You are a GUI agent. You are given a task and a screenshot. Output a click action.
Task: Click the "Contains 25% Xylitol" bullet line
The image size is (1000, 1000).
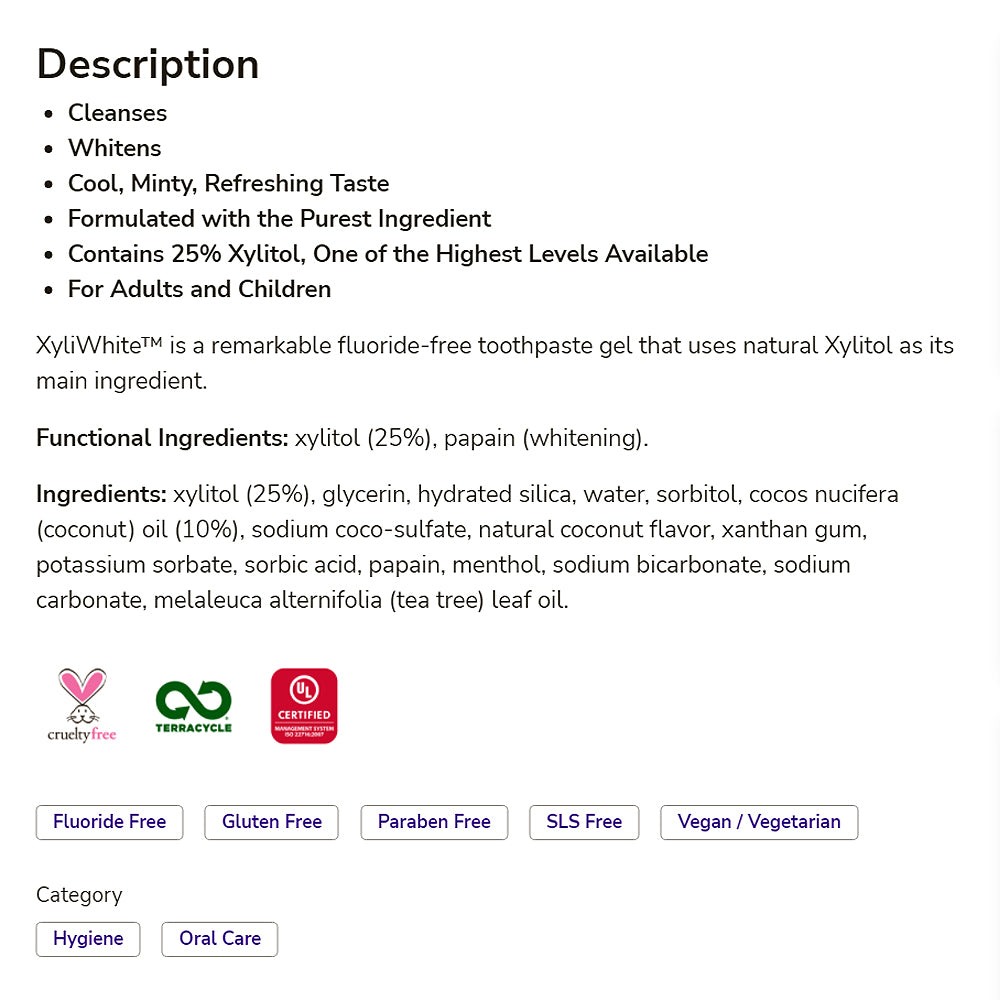[x=388, y=254]
